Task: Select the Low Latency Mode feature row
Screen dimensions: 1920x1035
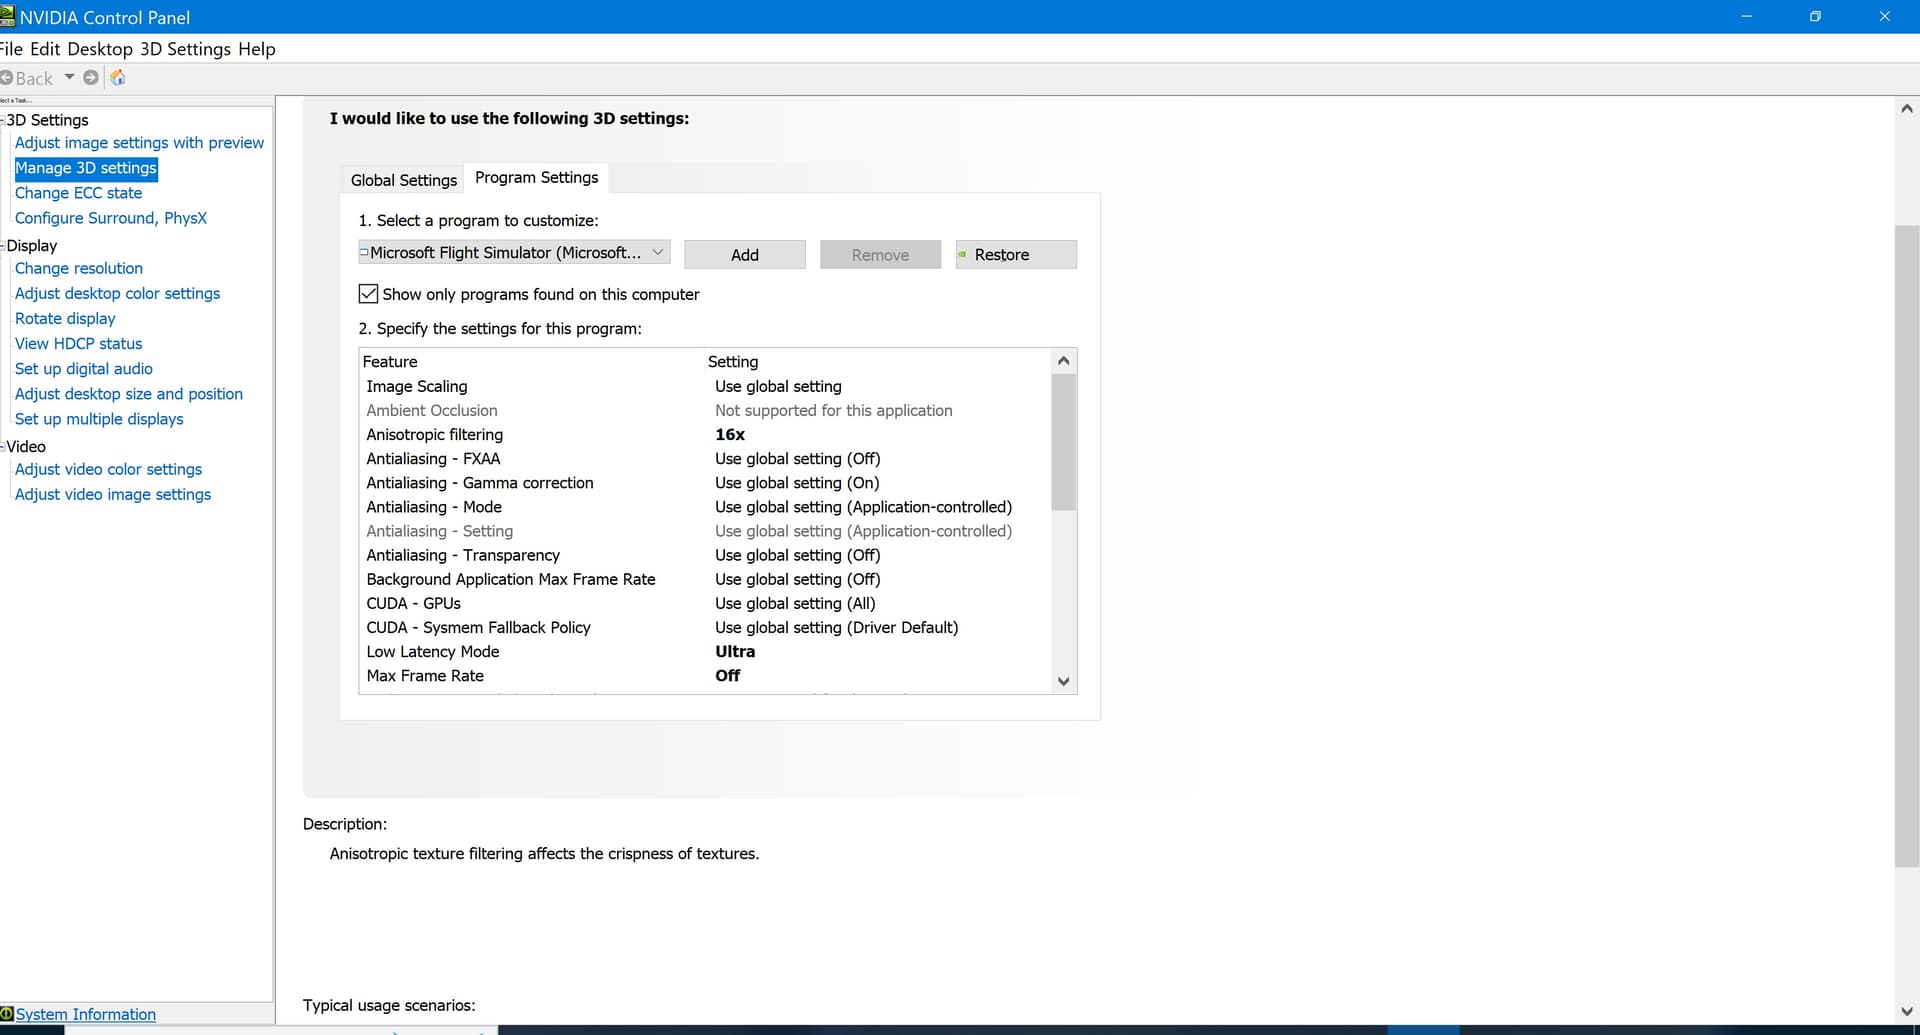Action: click(433, 651)
